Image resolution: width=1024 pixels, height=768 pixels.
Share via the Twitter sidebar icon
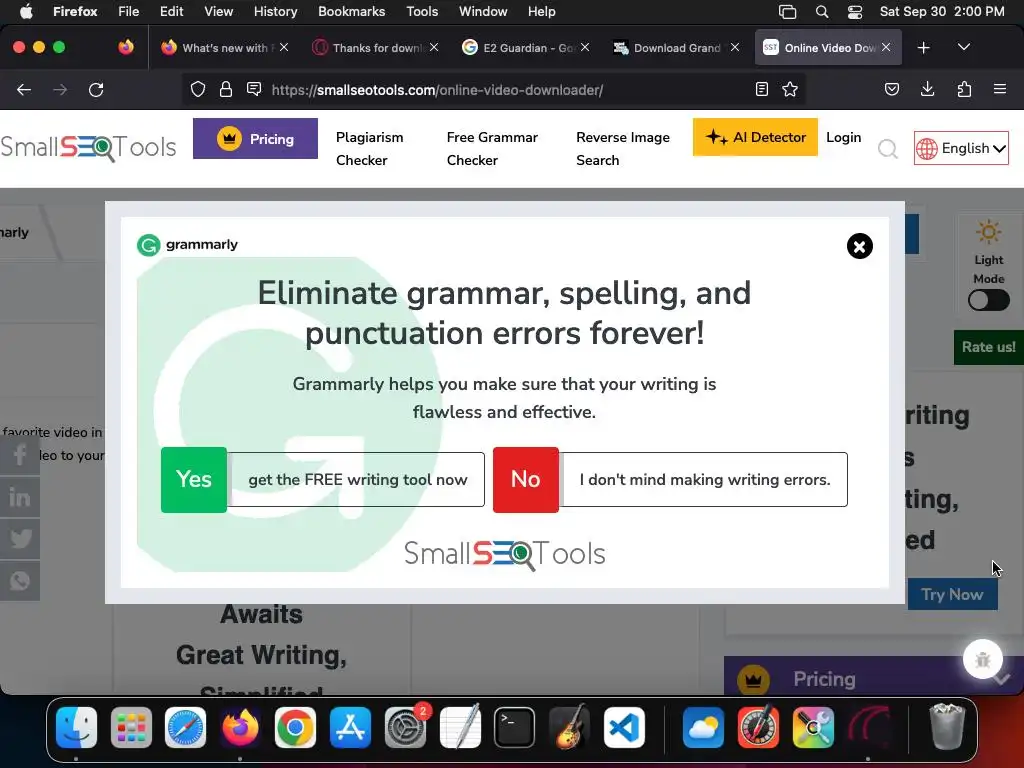pyautogui.click(x=20, y=539)
